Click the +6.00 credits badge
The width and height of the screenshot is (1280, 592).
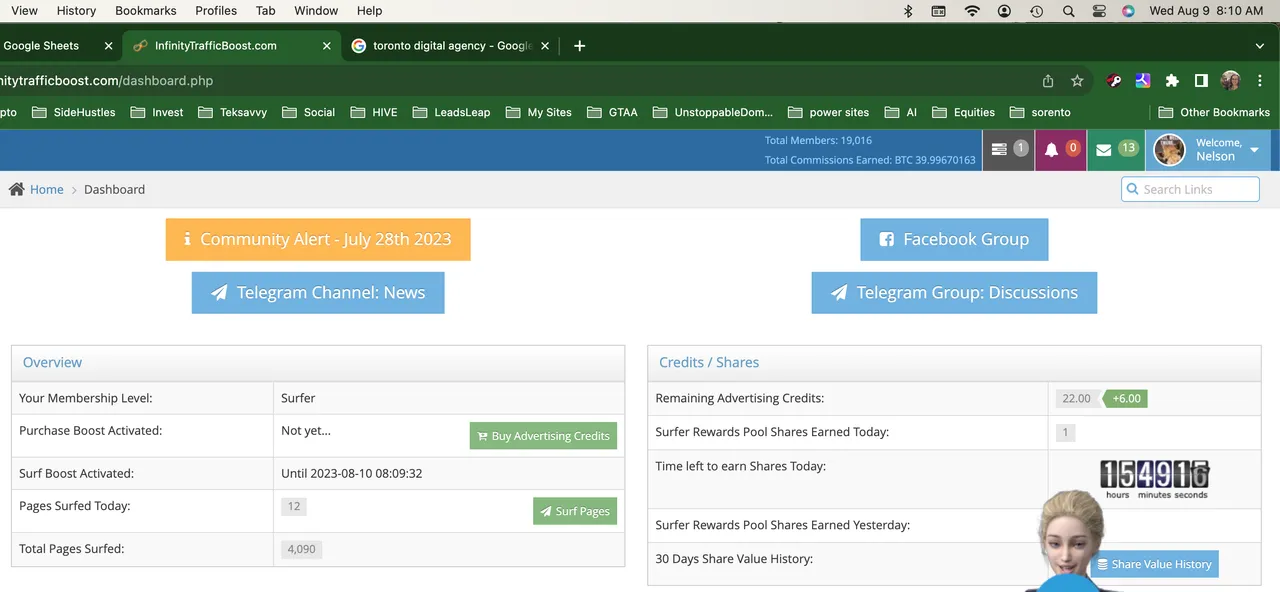pyautogui.click(x=1125, y=398)
